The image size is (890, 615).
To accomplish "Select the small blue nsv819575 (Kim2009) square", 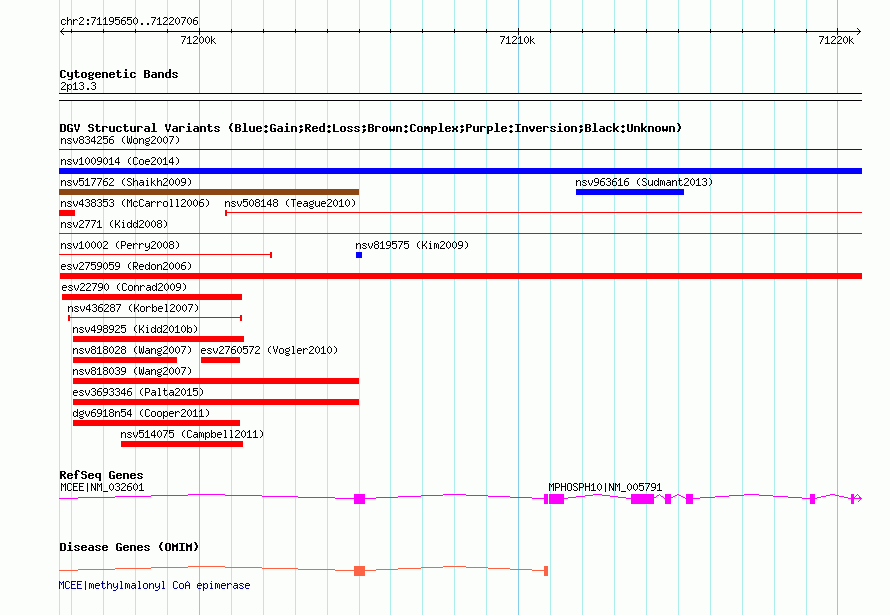I will point(359,255).
